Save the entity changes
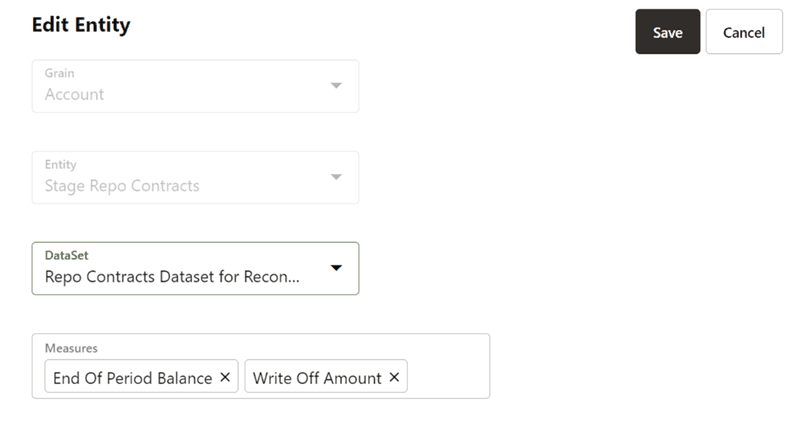The image size is (801, 432). (667, 32)
